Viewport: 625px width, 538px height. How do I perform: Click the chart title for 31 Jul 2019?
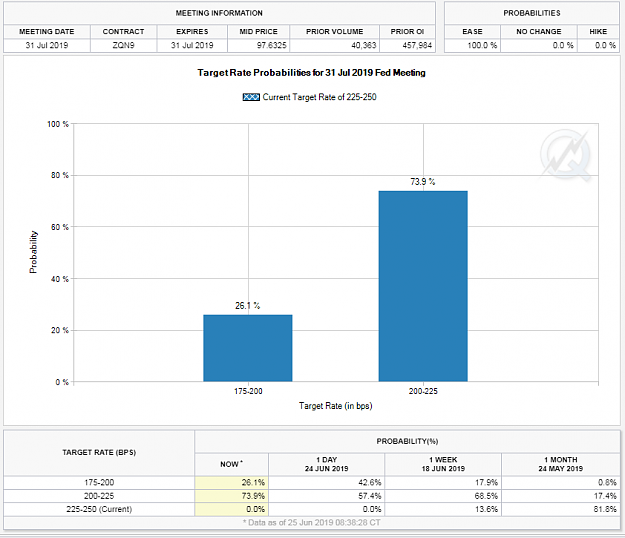click(x=311, y=73)
